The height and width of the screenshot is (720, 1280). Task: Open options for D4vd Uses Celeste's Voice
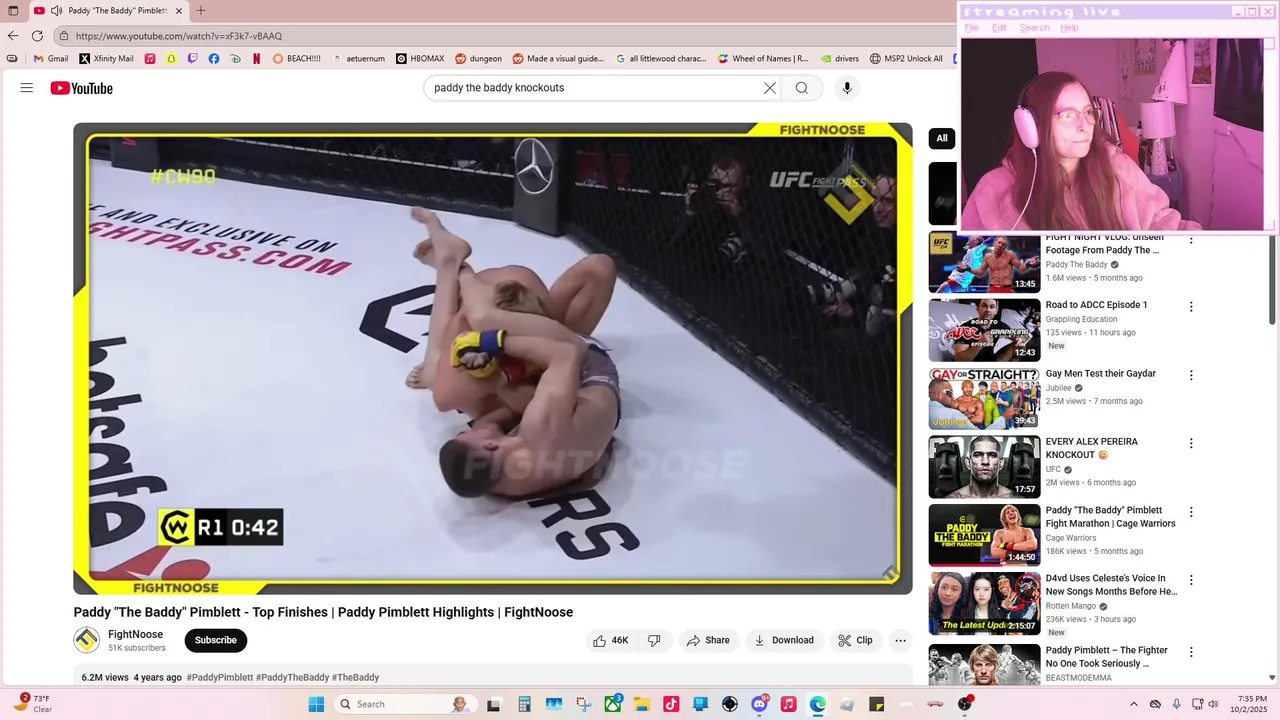coord(1191,580)
